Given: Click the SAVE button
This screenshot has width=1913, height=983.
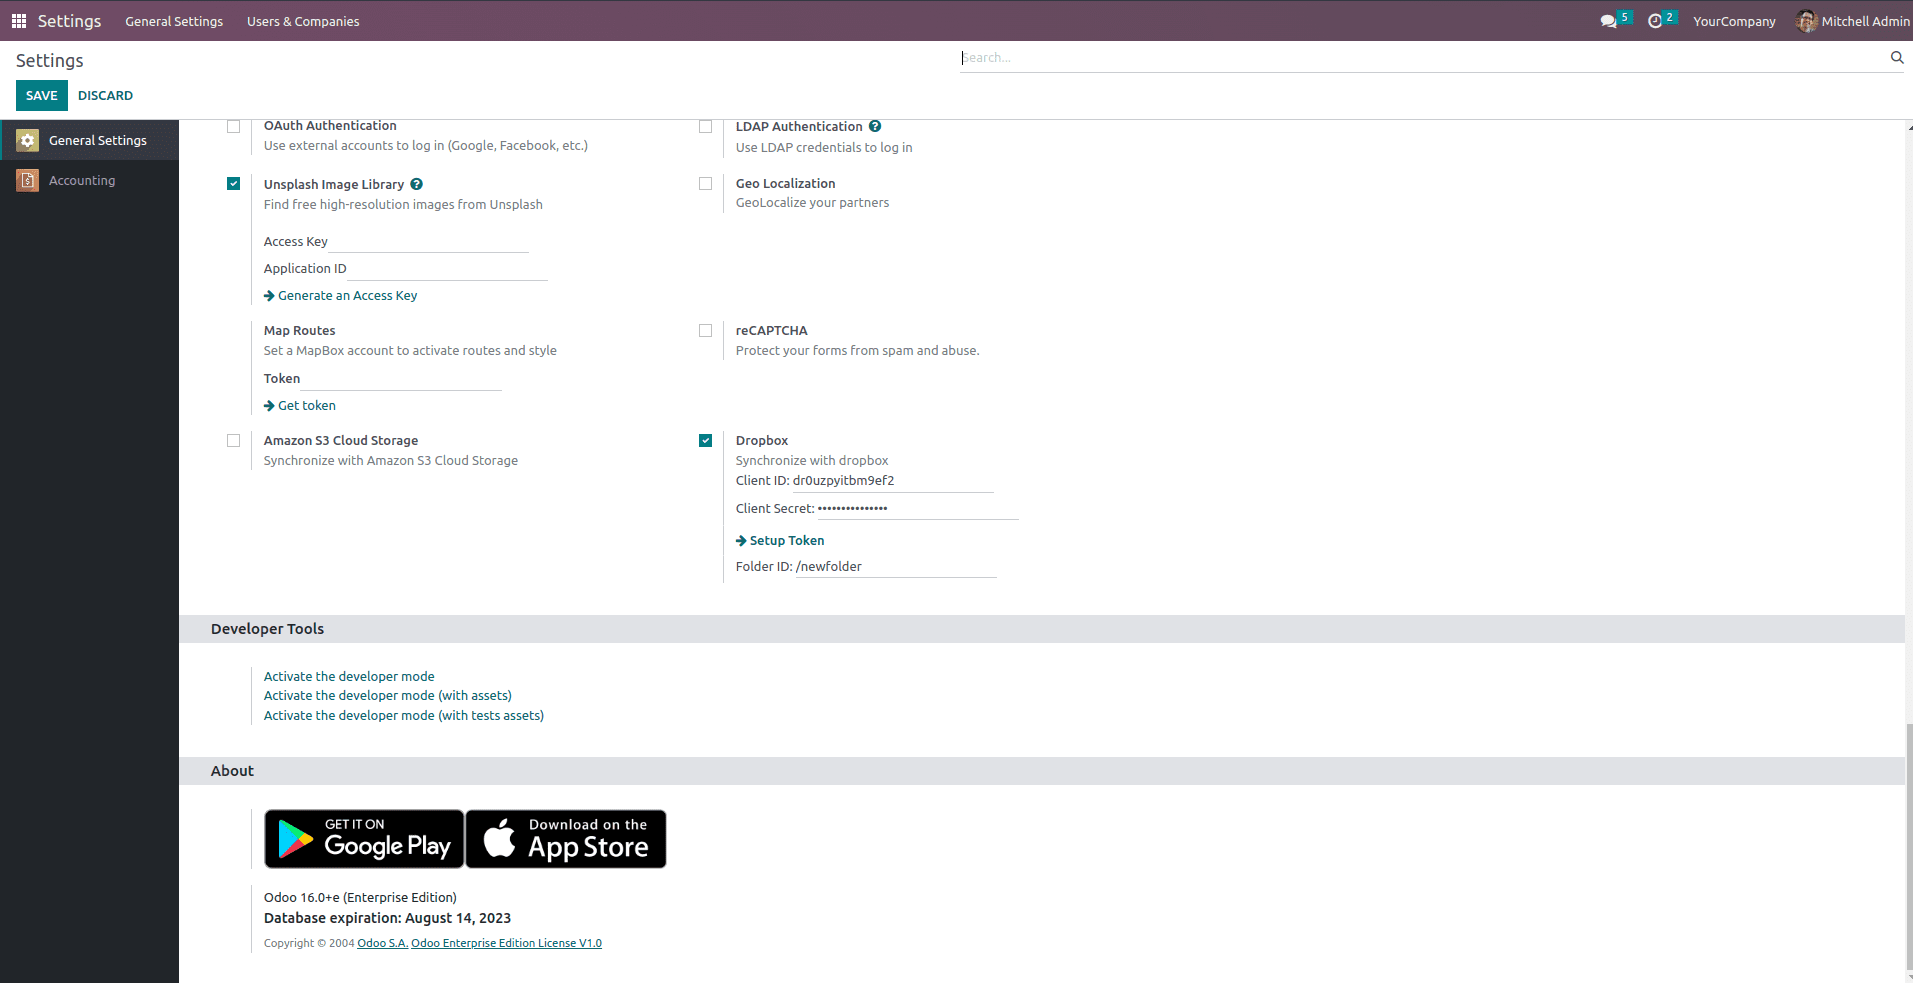Looking at the screenshot, I should click(x=41, y=95).
